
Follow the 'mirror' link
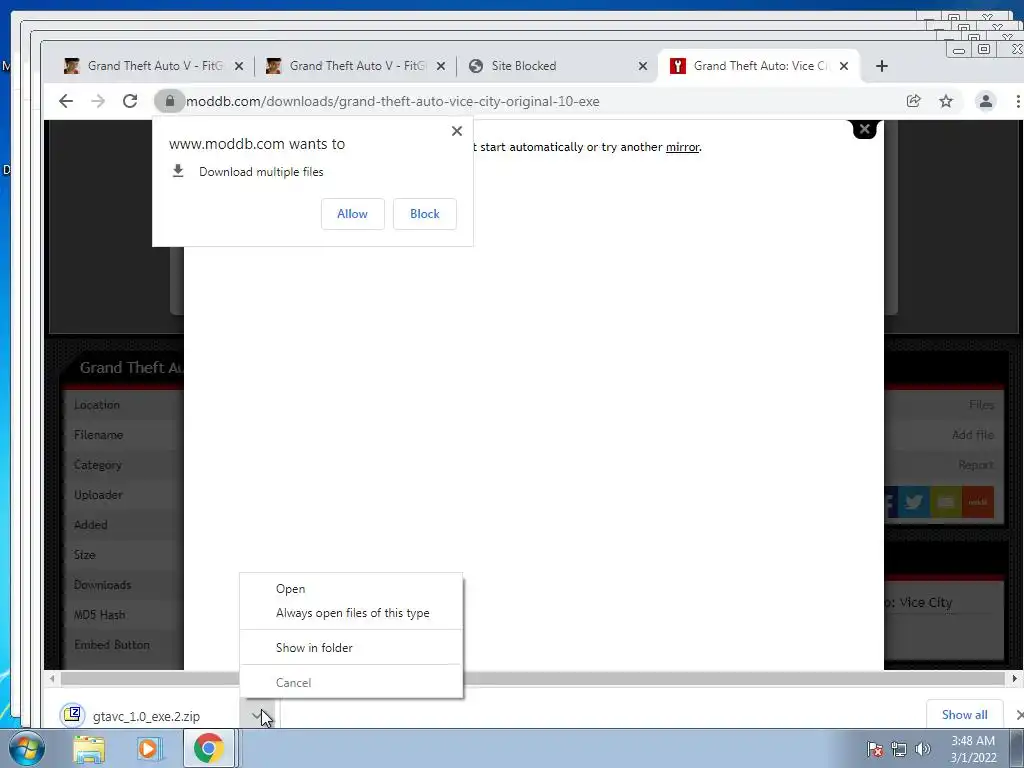coord(682,147)
